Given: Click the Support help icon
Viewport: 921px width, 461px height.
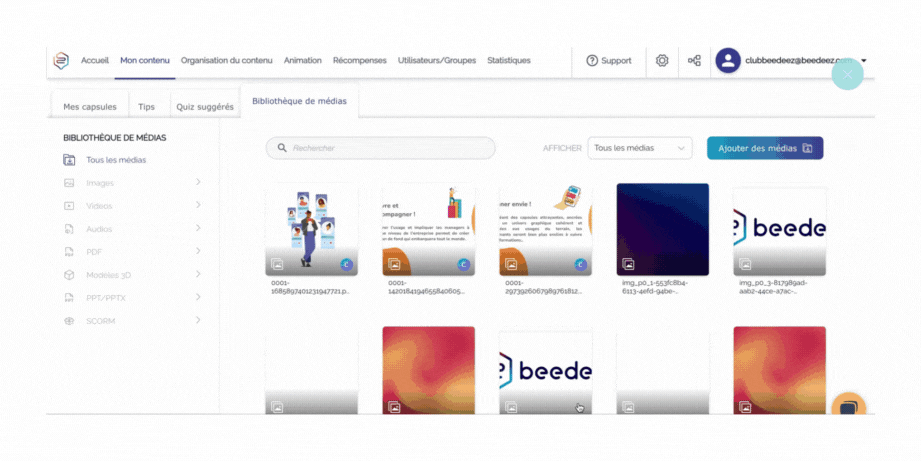Looking at the screenshot, I should coord(592,61).
